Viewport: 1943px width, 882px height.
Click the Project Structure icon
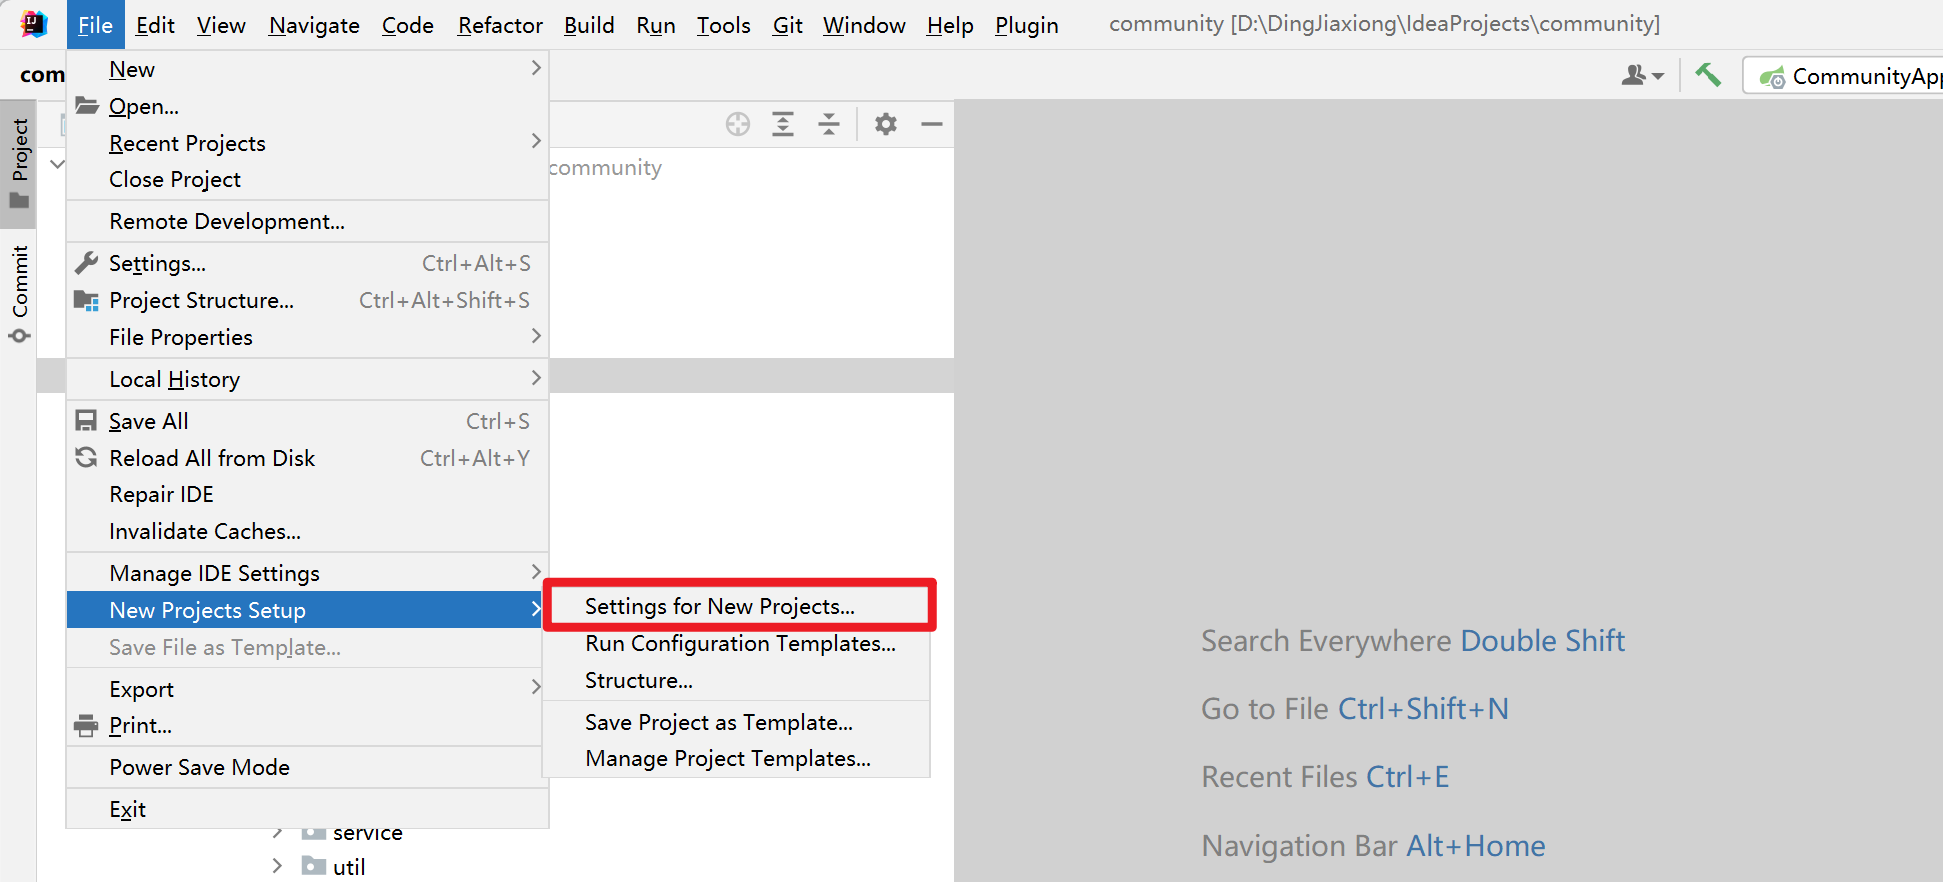click(87, 300)
